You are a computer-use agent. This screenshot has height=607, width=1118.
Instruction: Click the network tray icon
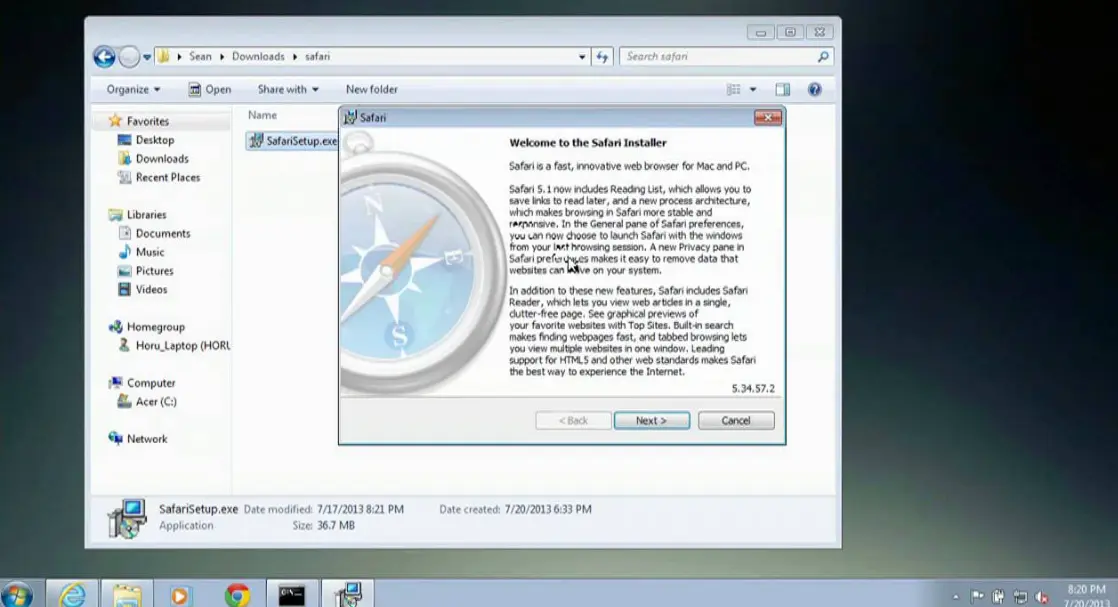point(1020,597)
